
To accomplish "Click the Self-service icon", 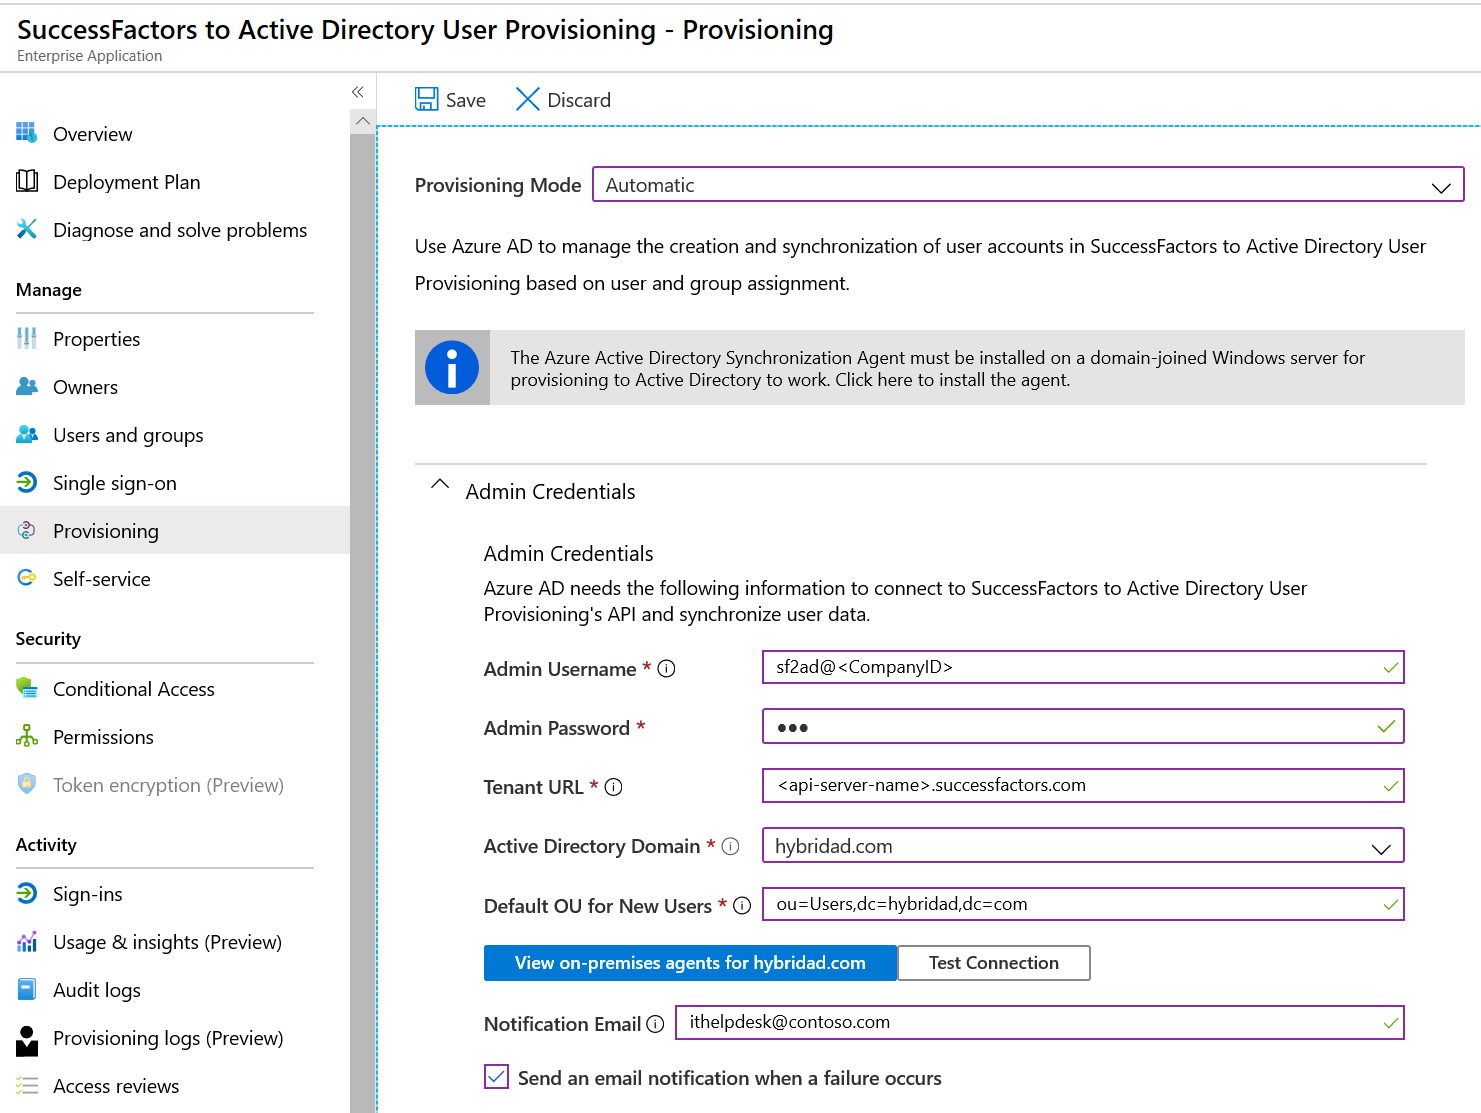I will pyautogui.click(x=27, y=578).
